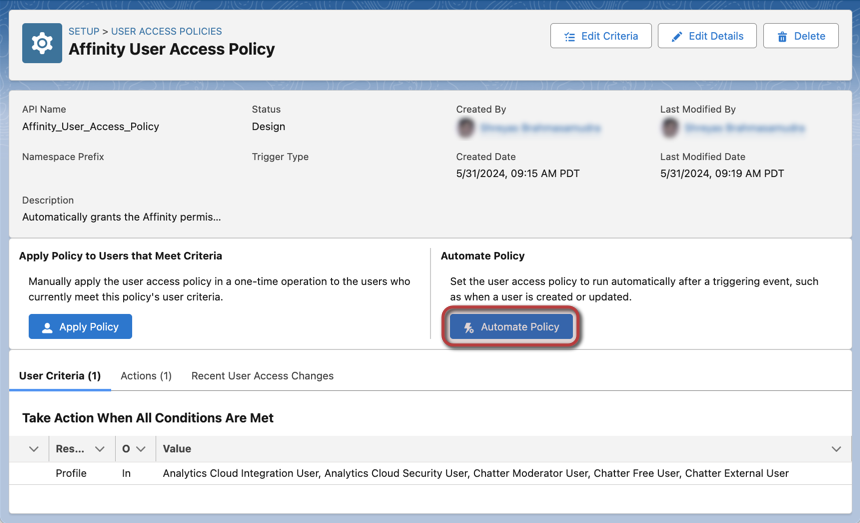This screenshot has width=860, height=523.
Task: Expand the first column header chevron
Action: point(33,449)
